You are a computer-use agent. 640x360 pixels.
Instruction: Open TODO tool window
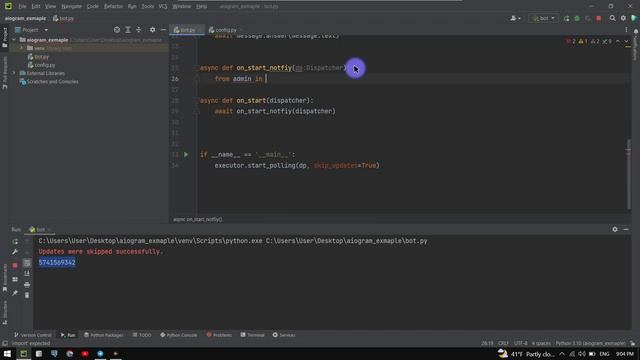point(142,335)
